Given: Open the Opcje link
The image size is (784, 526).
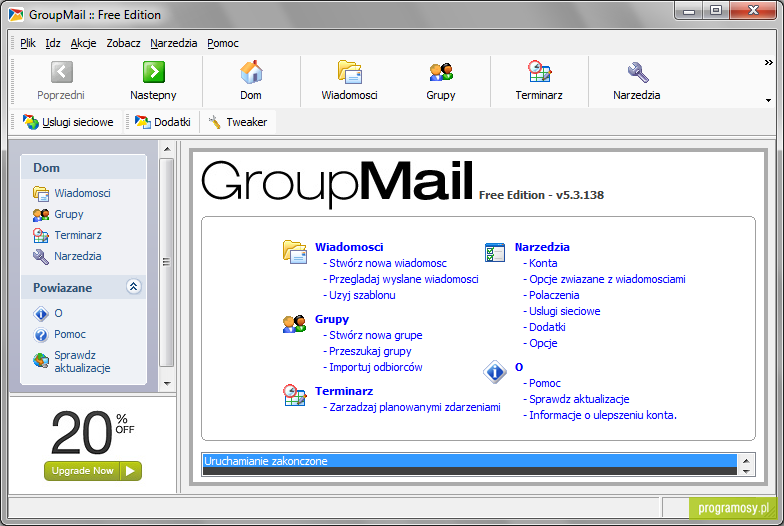Looking at the screenshot, I should 543,343.
